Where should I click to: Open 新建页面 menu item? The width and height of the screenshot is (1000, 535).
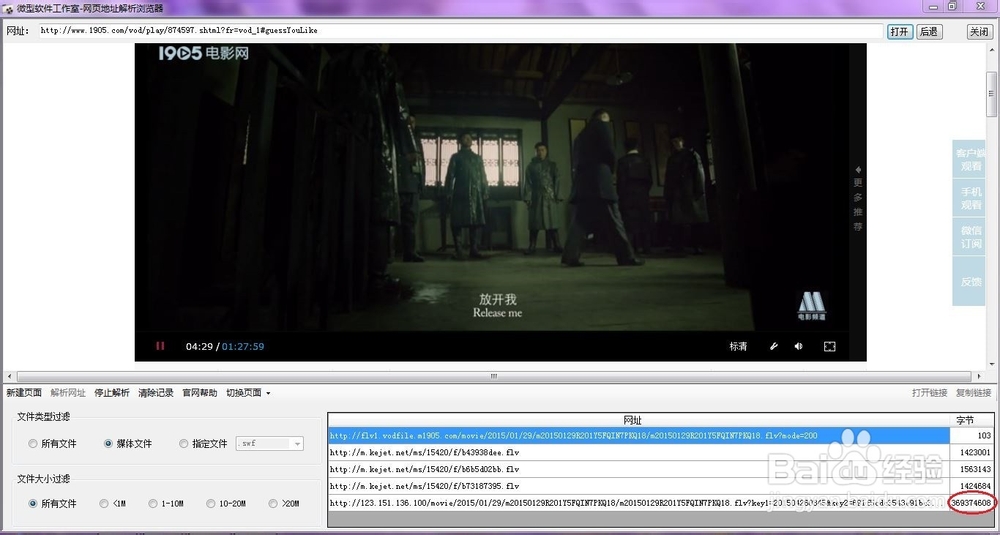pyautogui.click(x=24, y=393)
